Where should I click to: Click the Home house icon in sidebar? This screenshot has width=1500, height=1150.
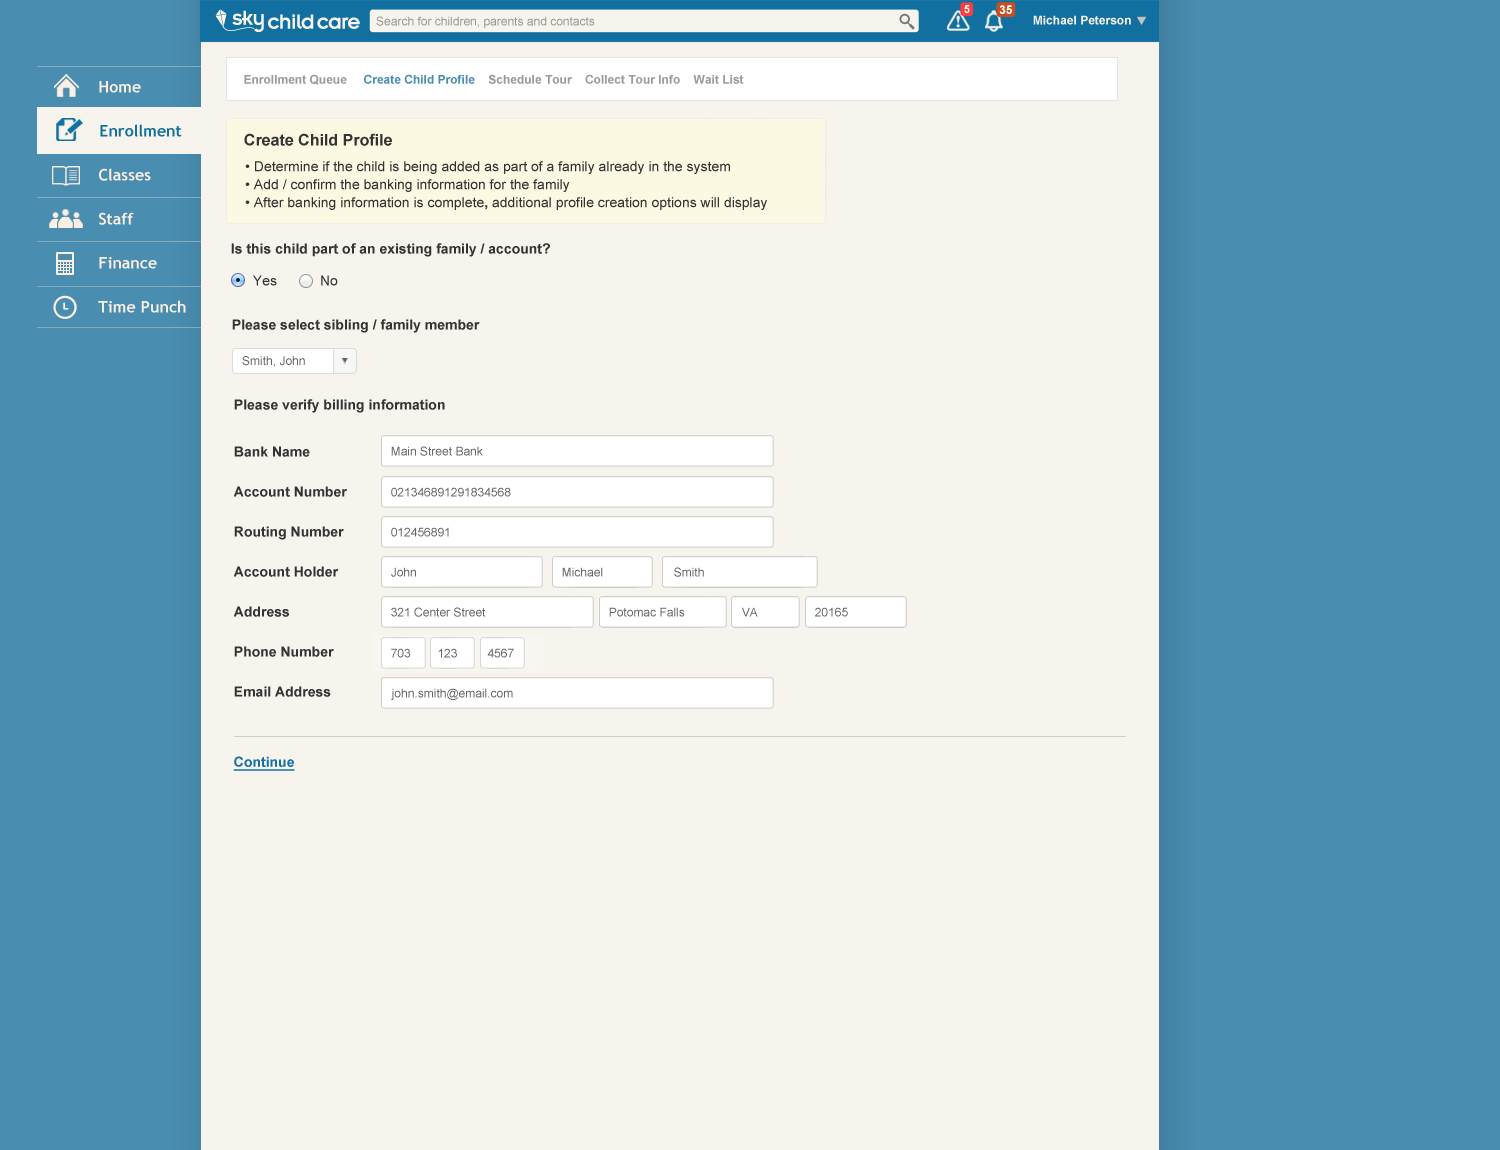coord(66,87)
